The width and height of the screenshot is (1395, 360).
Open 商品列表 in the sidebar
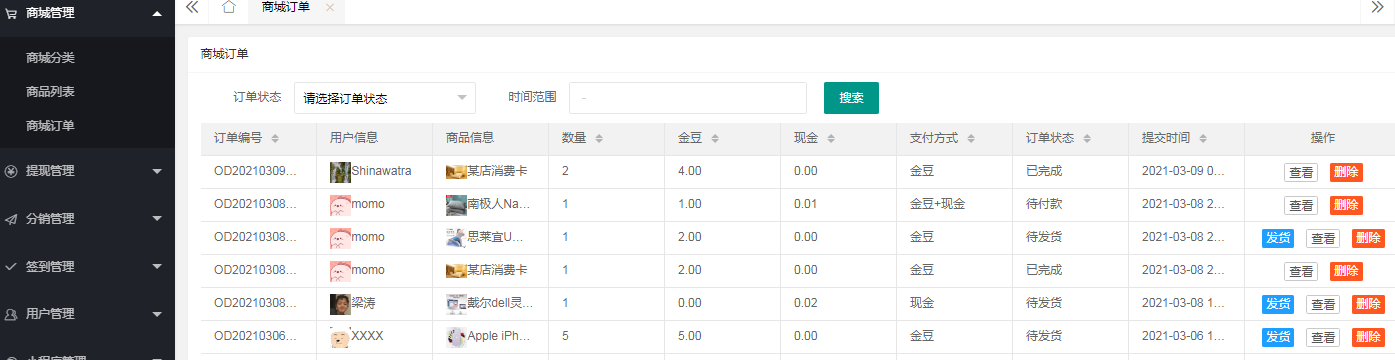point(50,92)
